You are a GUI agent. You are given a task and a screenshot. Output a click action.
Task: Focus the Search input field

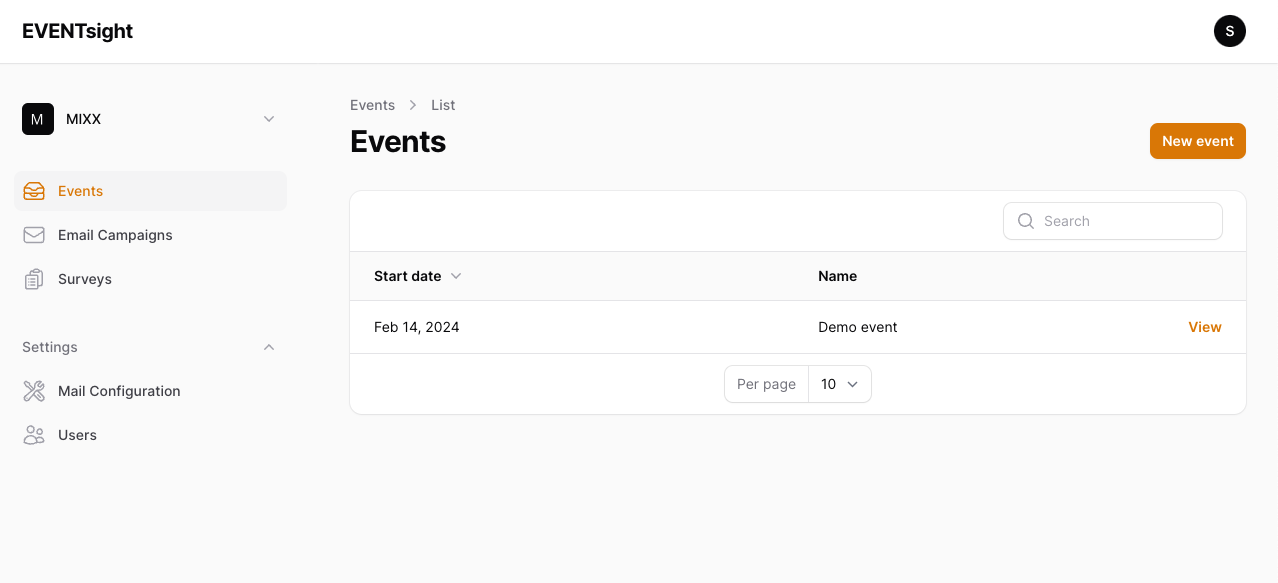(1125, 221)
